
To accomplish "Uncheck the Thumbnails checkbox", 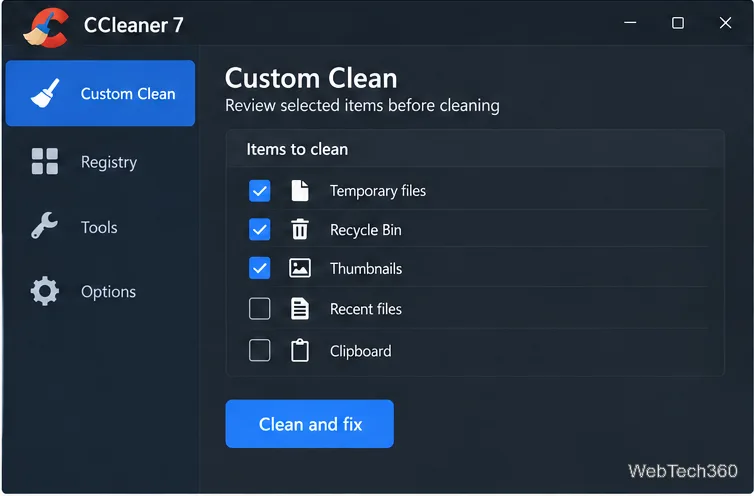I will coord(260,268).
